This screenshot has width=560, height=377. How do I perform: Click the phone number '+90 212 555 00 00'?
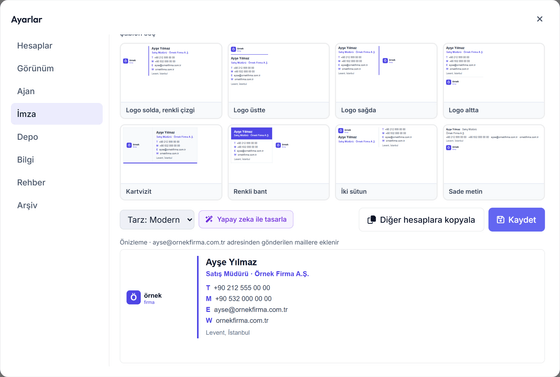(242, 288)
